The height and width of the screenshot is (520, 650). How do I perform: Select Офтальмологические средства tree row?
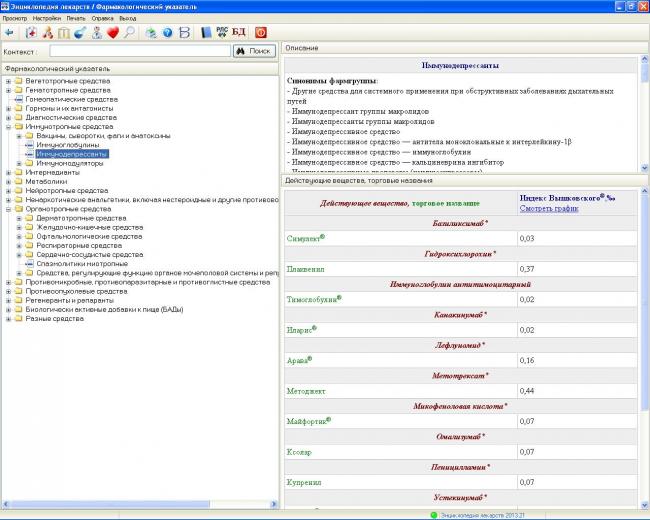click(89, 236)
